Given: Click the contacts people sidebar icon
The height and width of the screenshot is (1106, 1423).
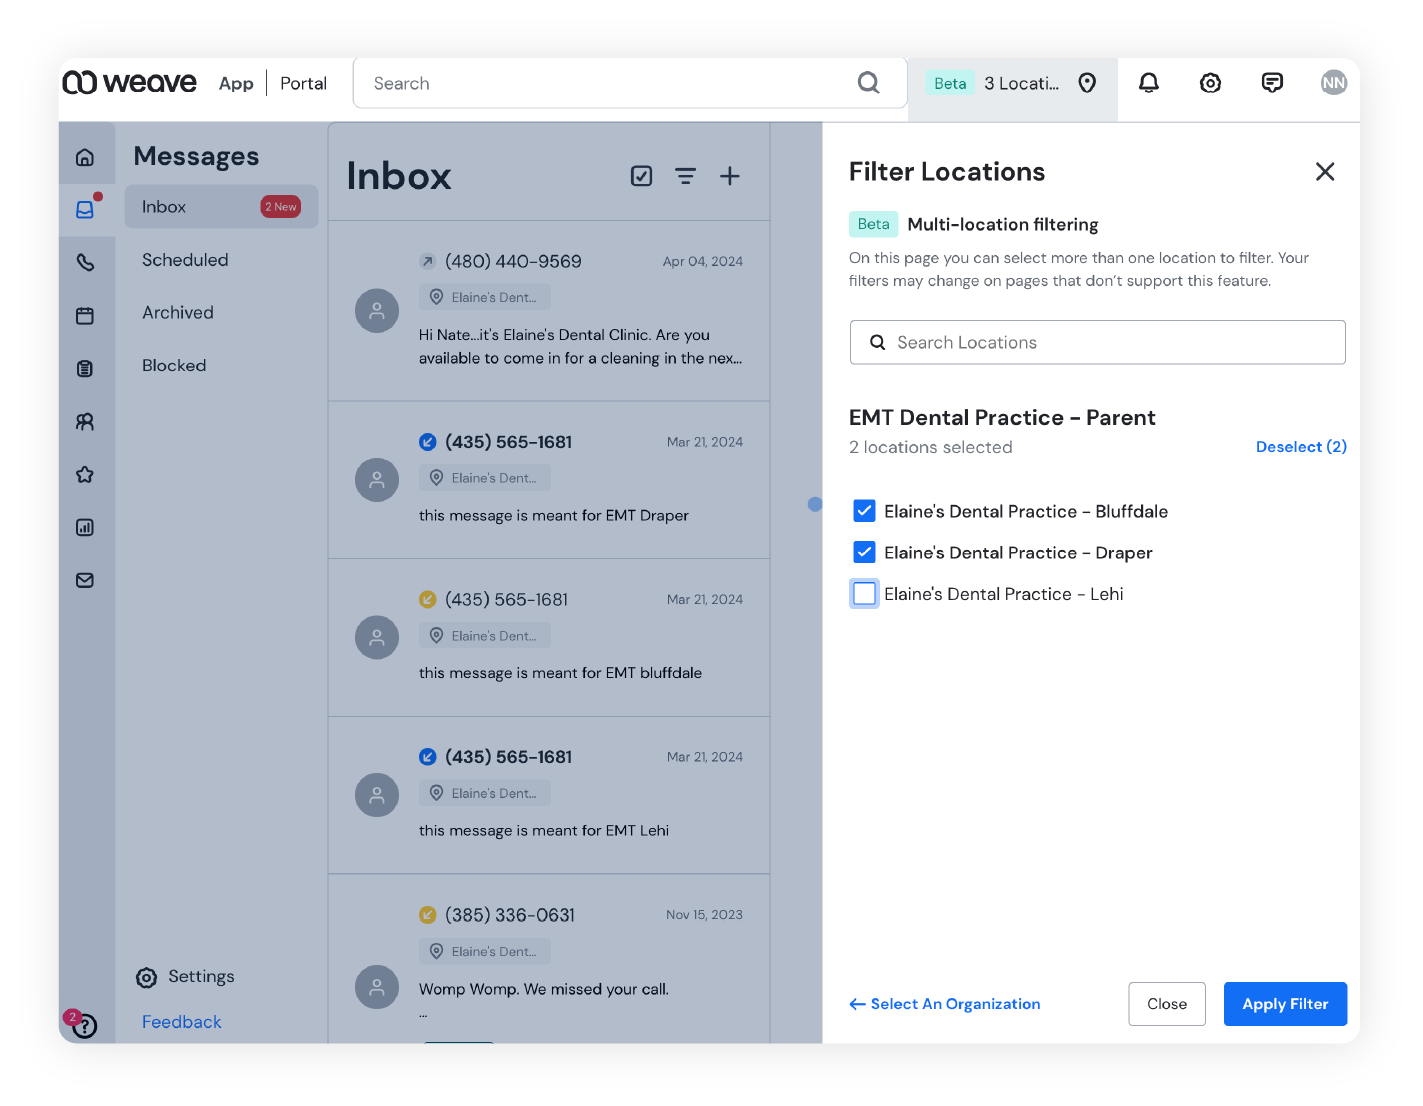Looking at the screenshot, I should (x=85, y=422).
